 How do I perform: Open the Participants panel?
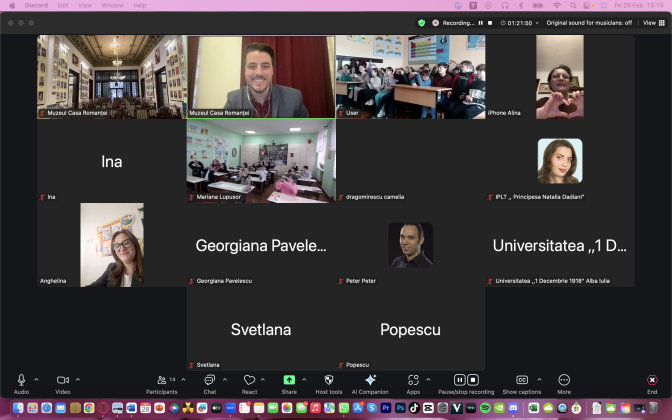tap(161, 380)
